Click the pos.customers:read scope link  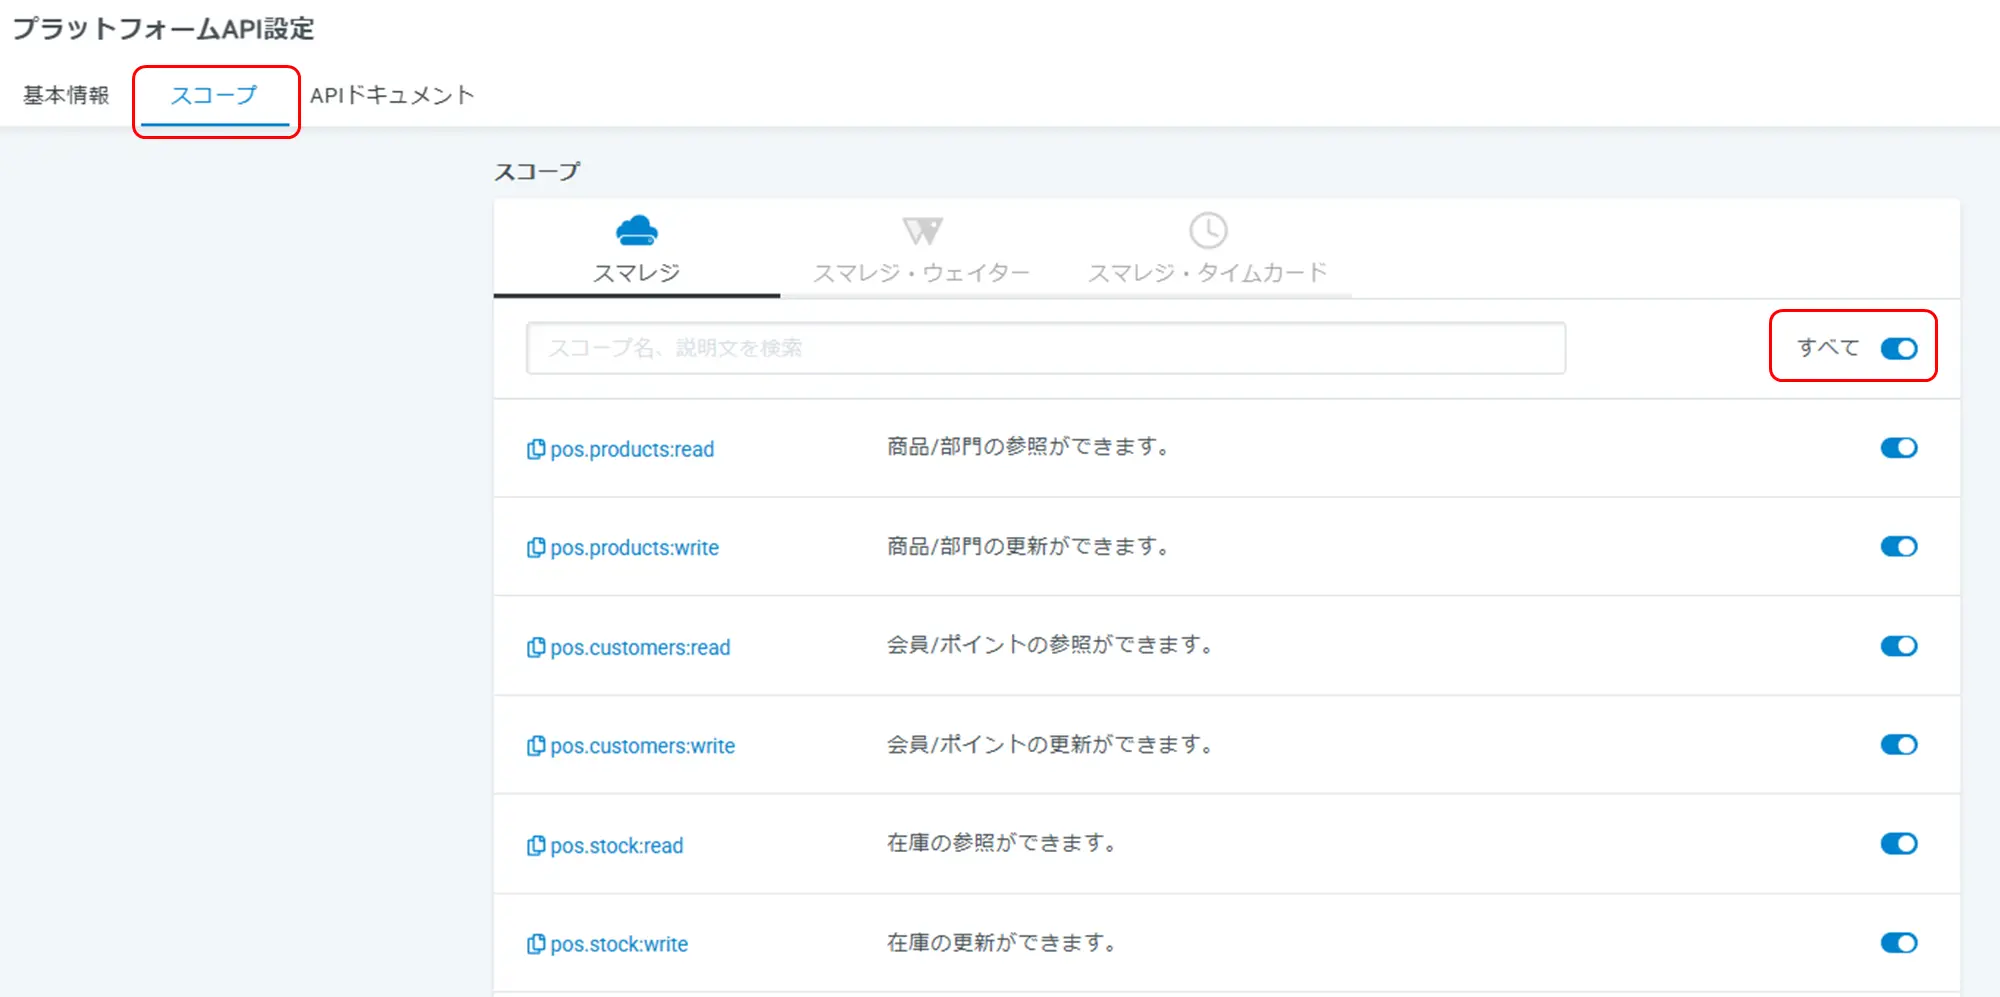(640, 647)
